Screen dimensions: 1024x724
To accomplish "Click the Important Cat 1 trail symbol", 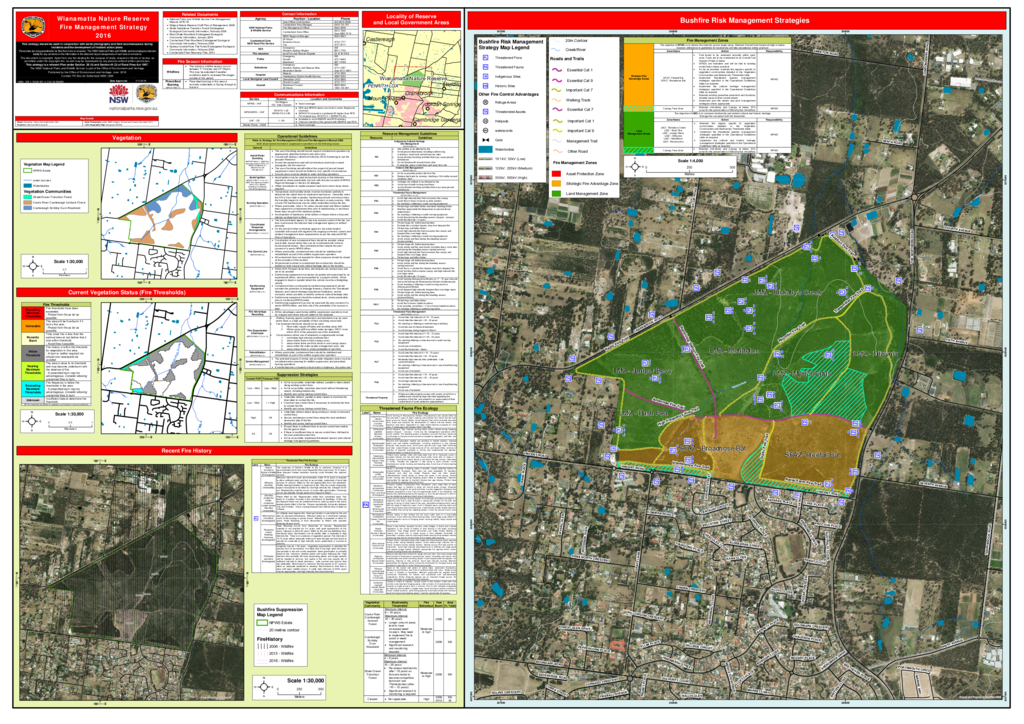I will pyautogui.click(x=558, y=121).
